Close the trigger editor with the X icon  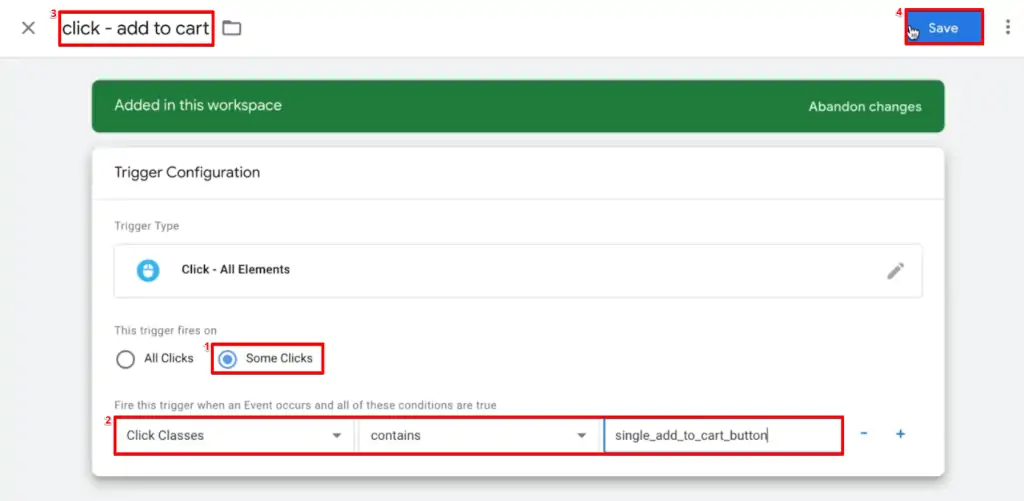tap(28, 28)
